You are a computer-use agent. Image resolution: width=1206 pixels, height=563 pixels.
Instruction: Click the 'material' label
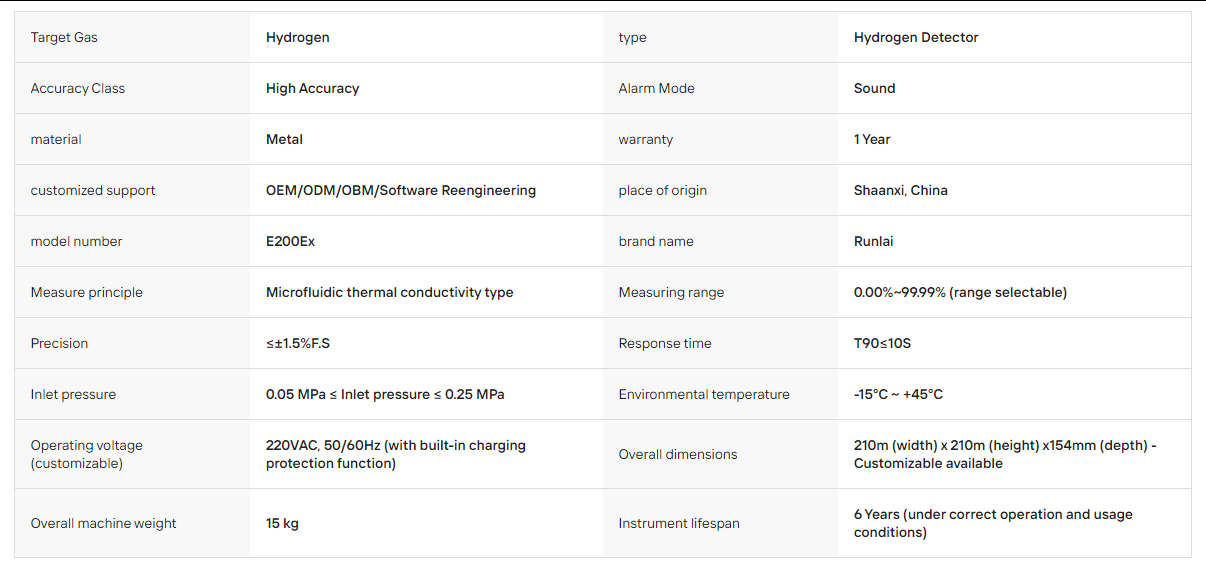coord(56,139)
